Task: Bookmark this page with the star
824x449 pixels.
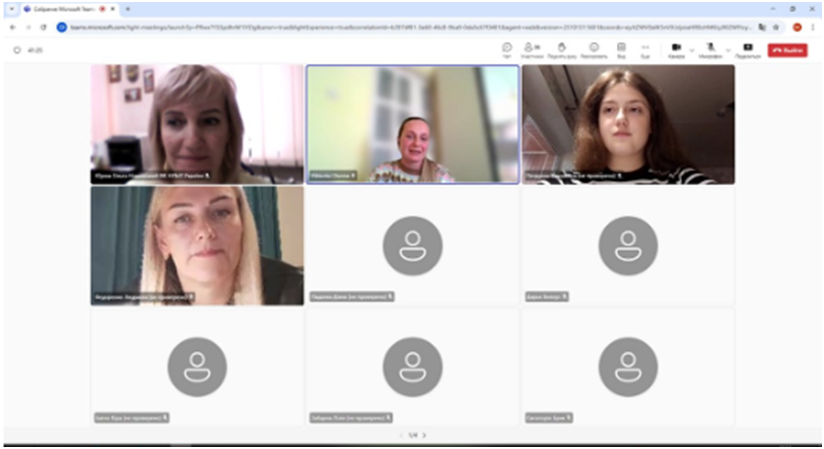Action: [x=776, y=27]
